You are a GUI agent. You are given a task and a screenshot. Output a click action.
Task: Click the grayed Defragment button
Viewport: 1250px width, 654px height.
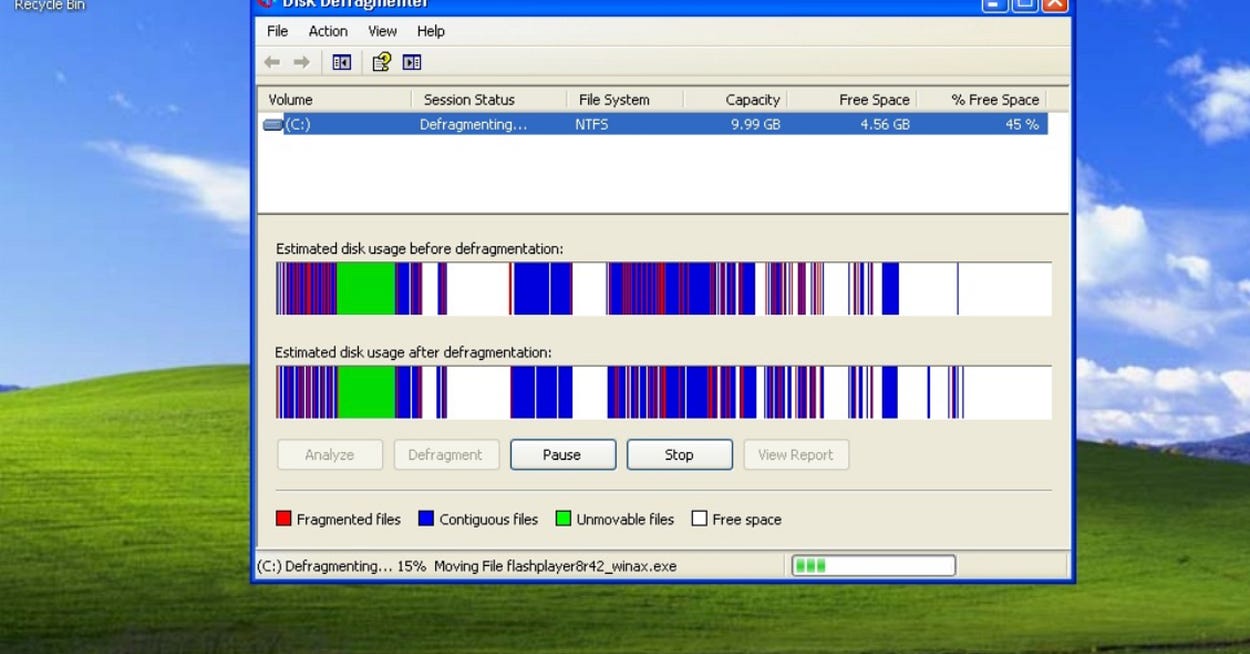(445, 454)
